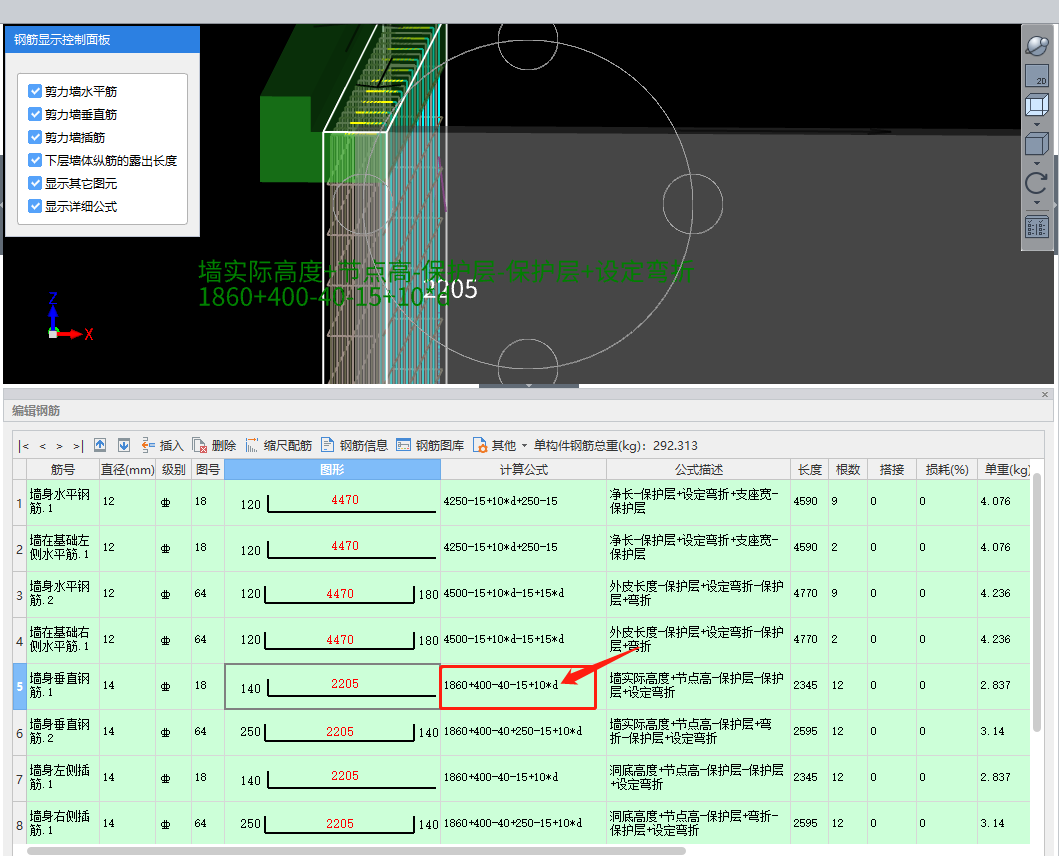Click 插入 to insert a rebar row
The width and height of the screenshot is (1059, 856).
click(x=162, y=445)
